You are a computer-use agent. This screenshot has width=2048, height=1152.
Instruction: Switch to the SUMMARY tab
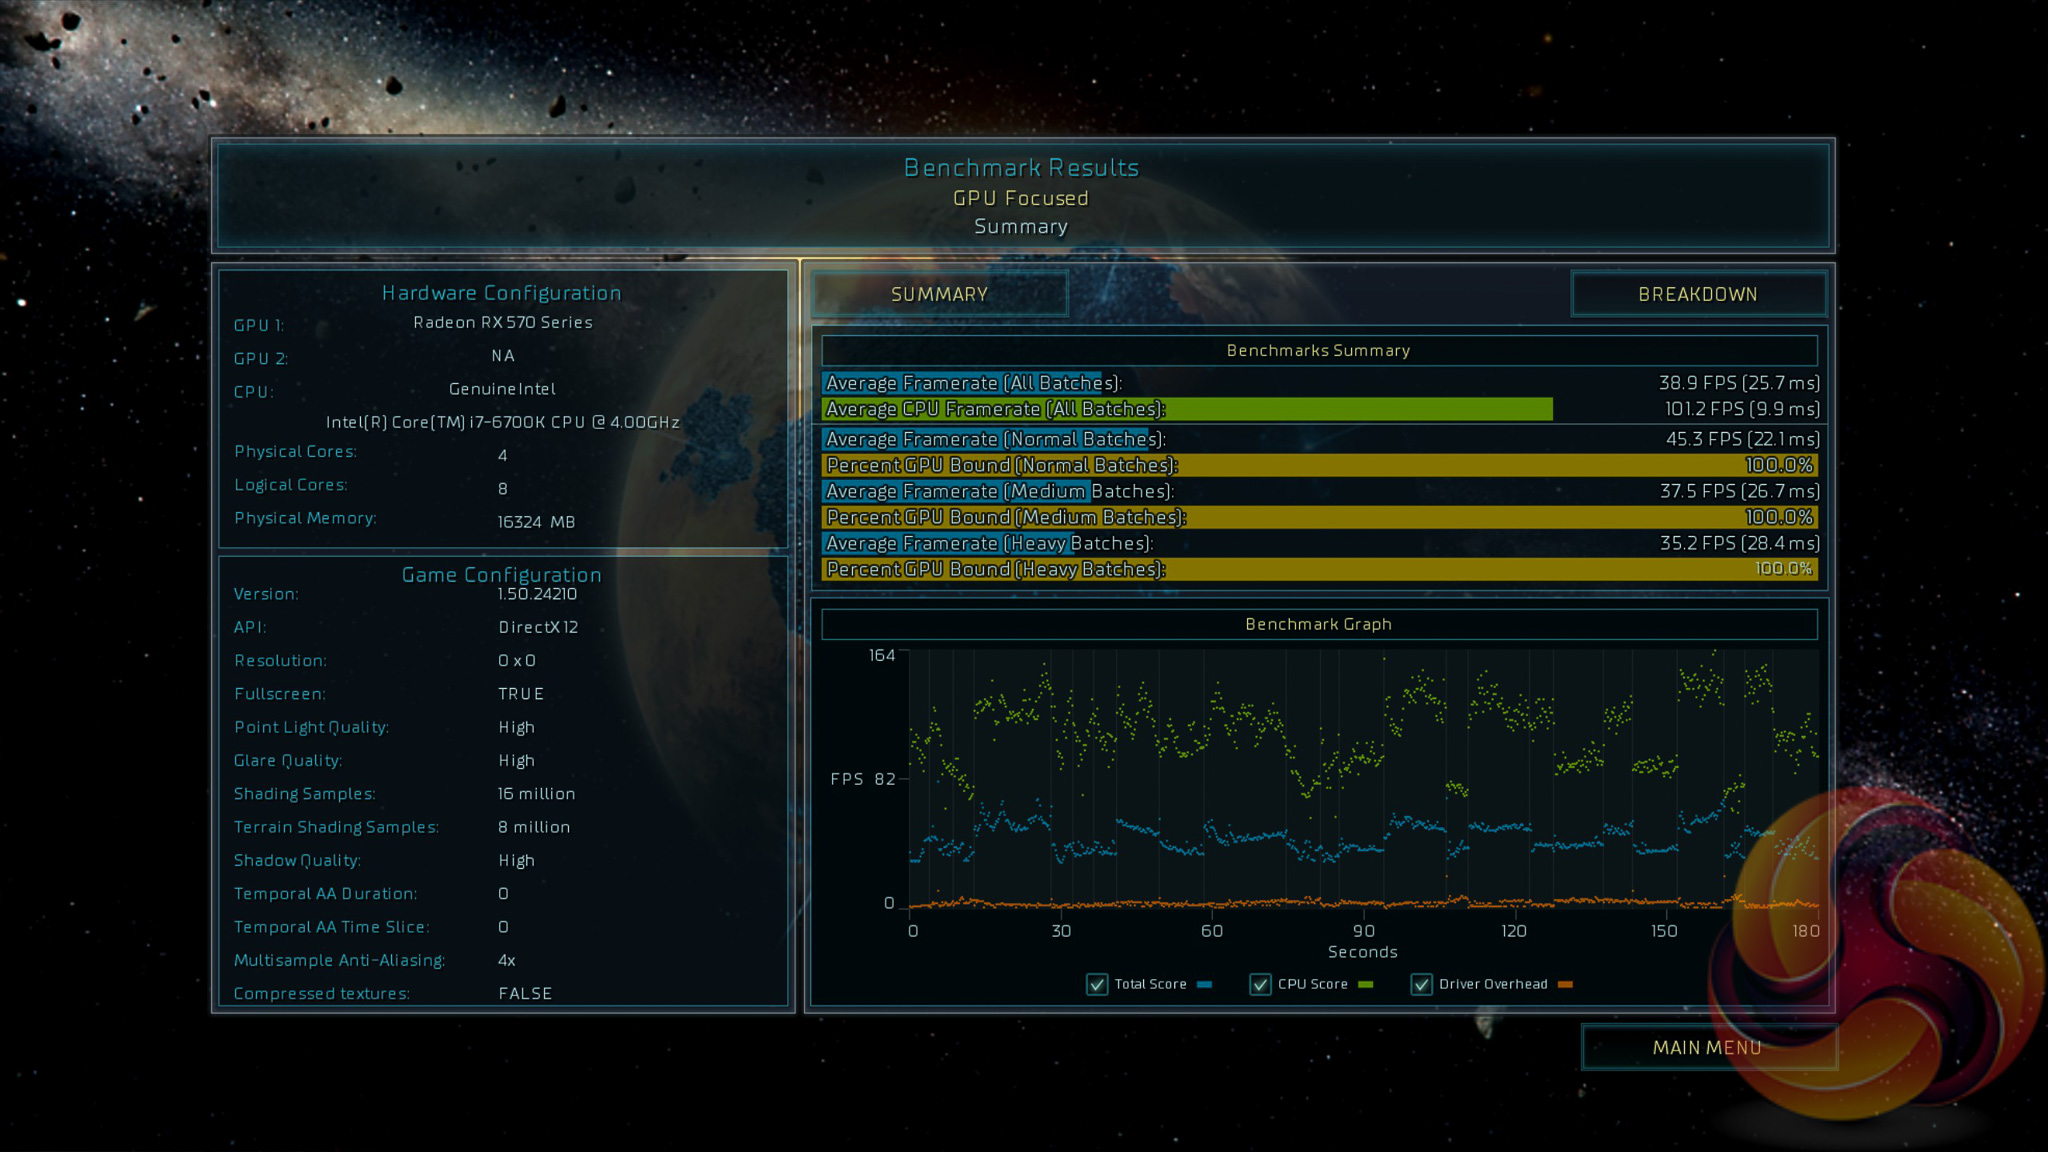(939, 294)
